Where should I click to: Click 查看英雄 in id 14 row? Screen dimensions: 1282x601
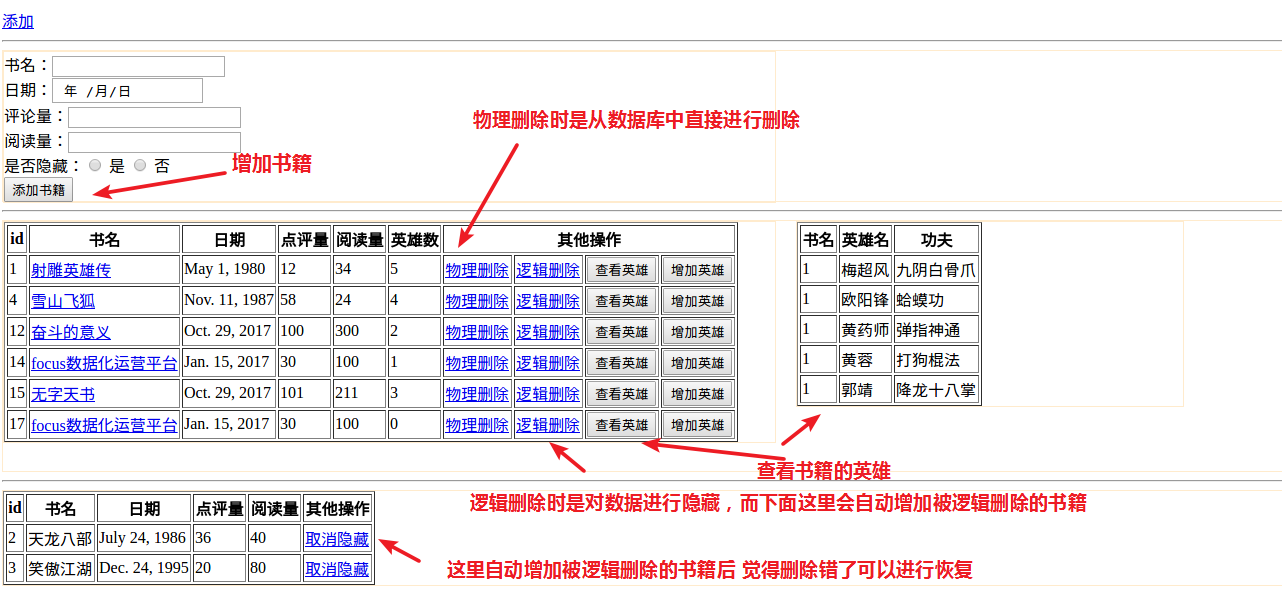tap(622, 363)
